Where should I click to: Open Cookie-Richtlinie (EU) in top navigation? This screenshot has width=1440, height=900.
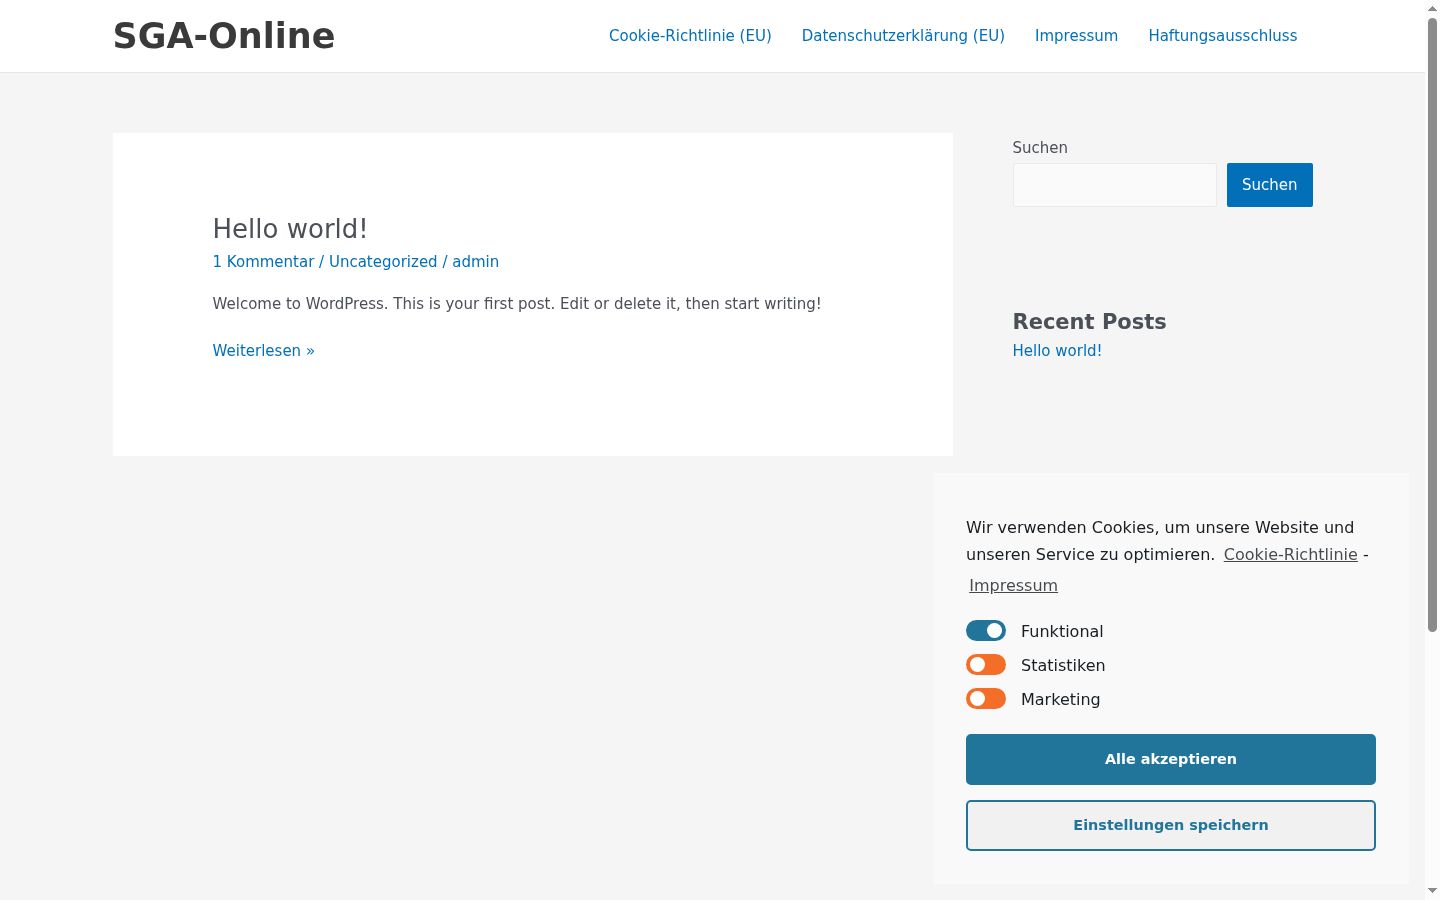690,36
